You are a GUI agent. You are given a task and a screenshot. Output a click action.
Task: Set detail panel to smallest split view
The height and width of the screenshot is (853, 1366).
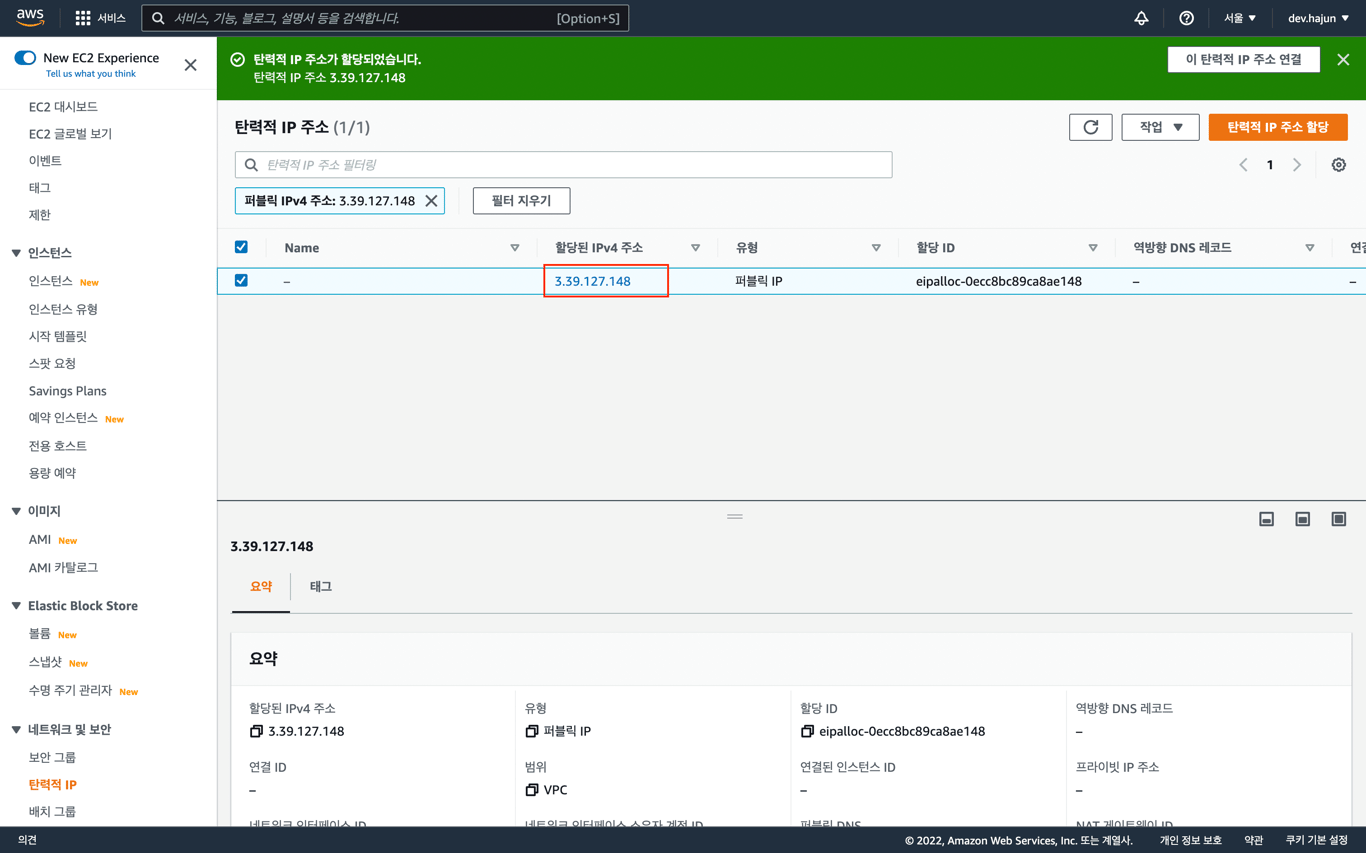tap(1267, 519)
